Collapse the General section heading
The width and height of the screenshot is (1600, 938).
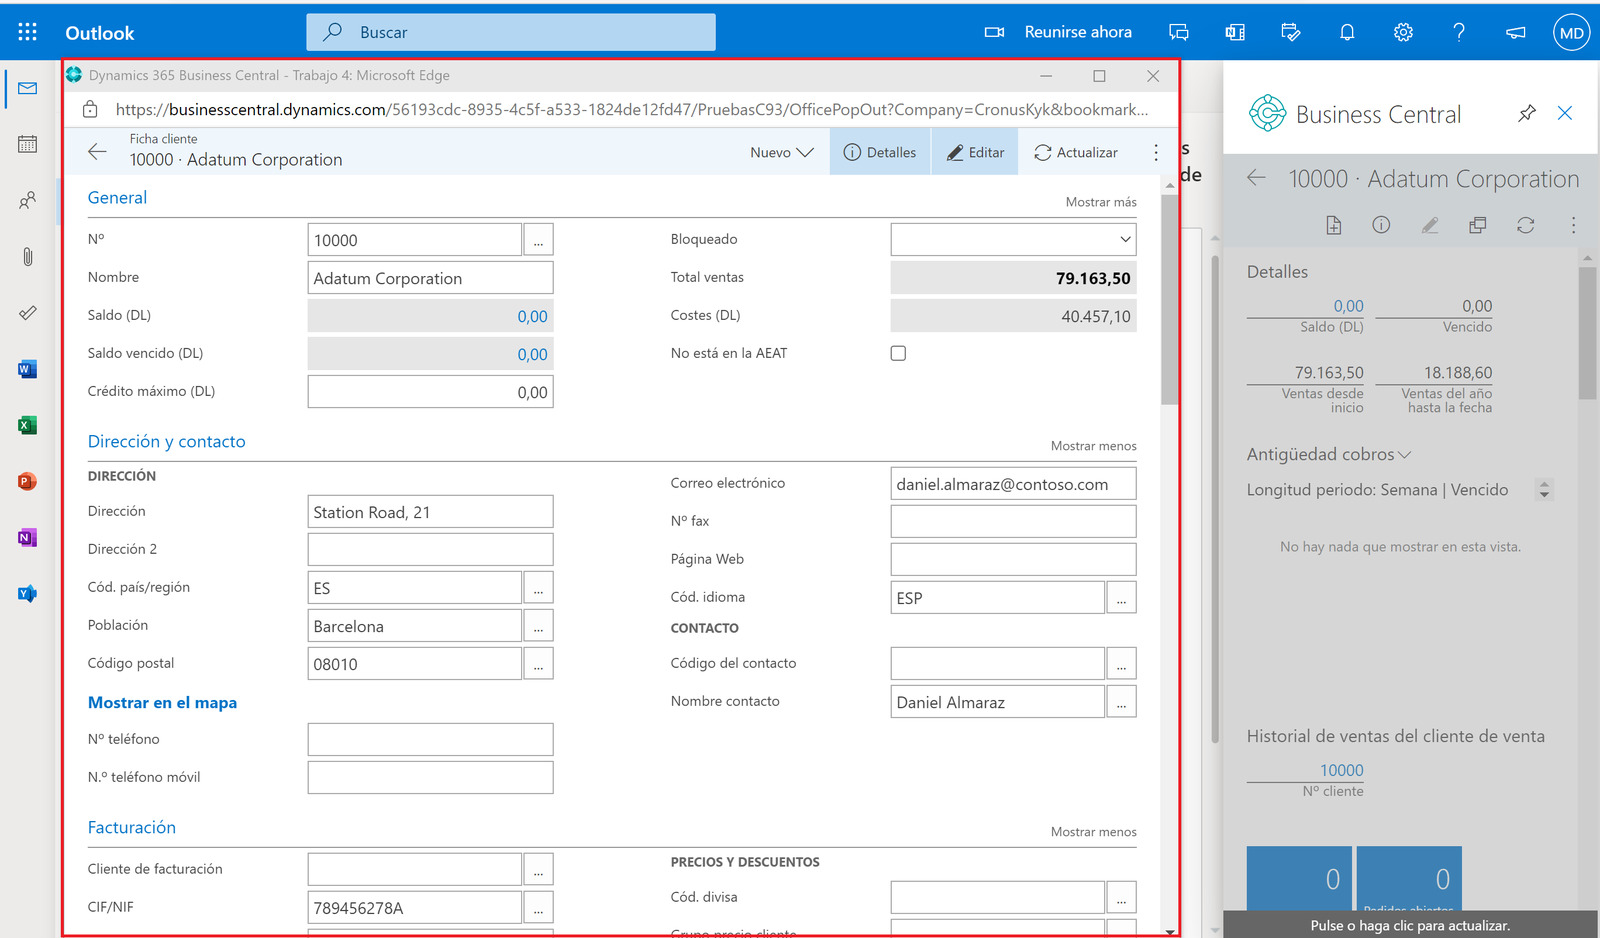117,198
